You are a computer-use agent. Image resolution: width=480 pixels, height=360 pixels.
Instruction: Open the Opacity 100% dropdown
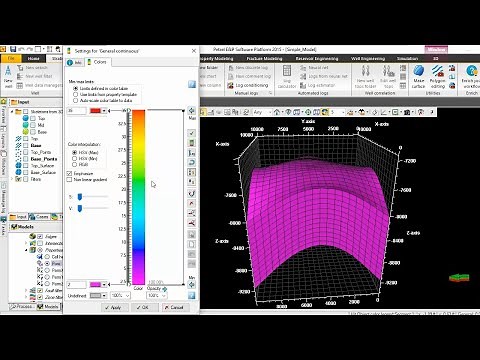click(x=156, y=296)
